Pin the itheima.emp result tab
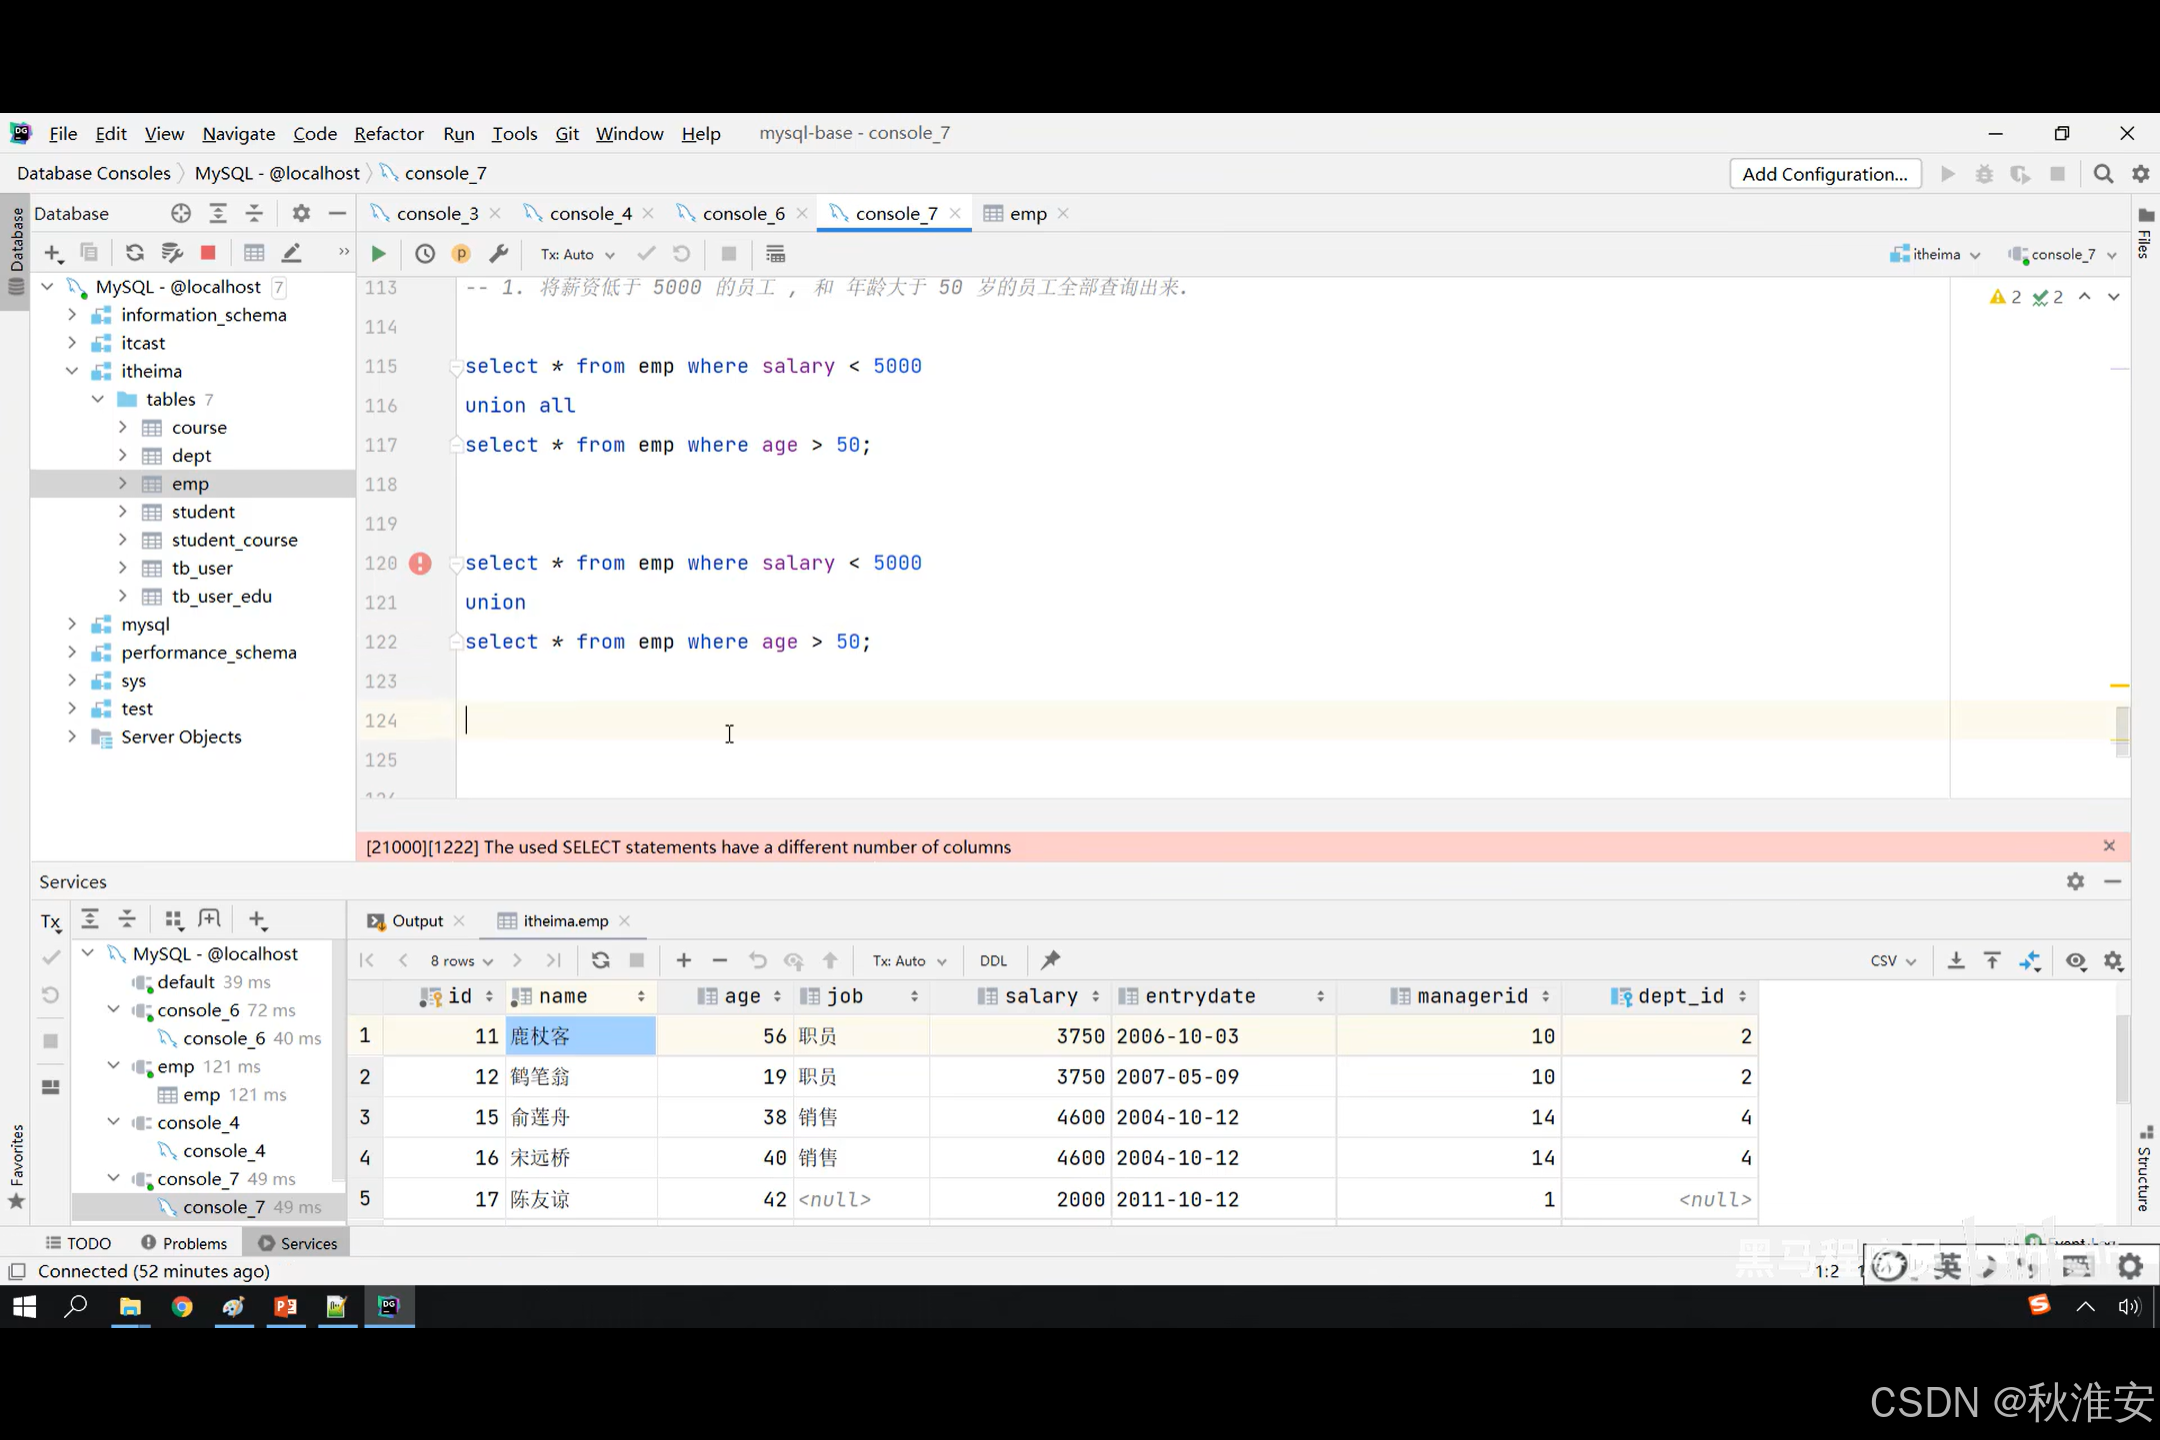Image resolution: width=2160 pixels, height=1440 pixels. [x=1050, y=960]
